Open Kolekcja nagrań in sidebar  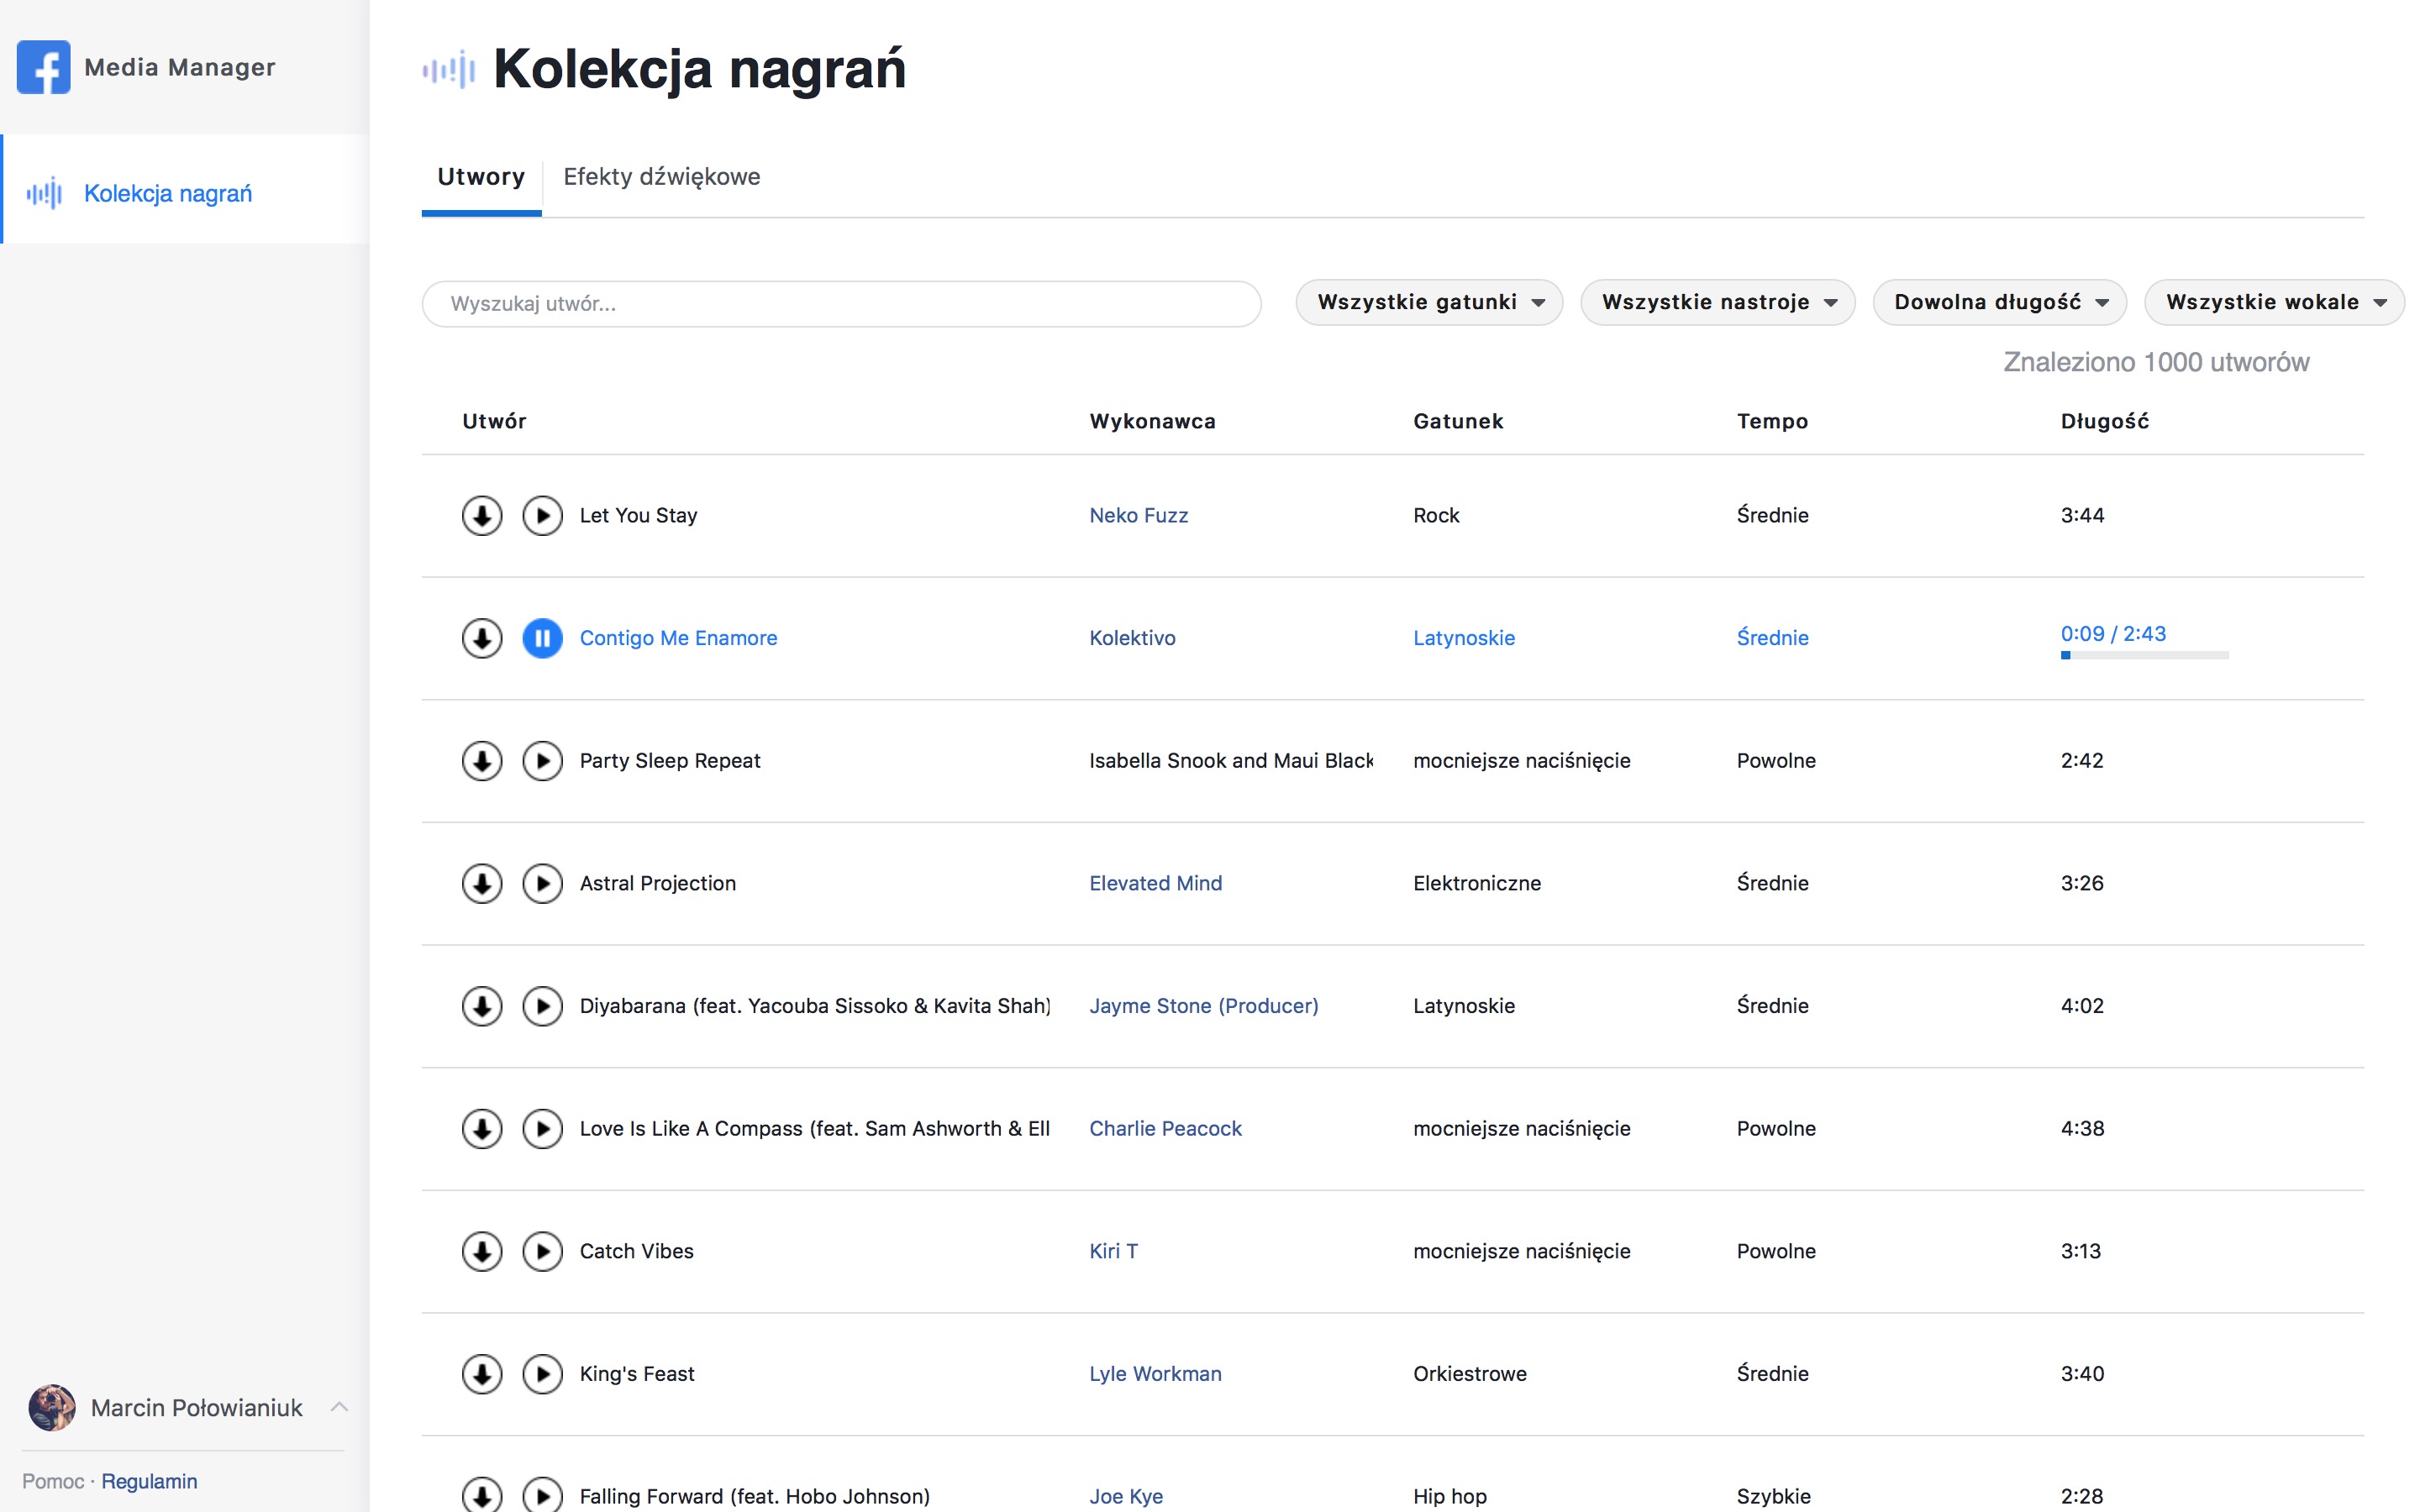[x=186, y=189]
